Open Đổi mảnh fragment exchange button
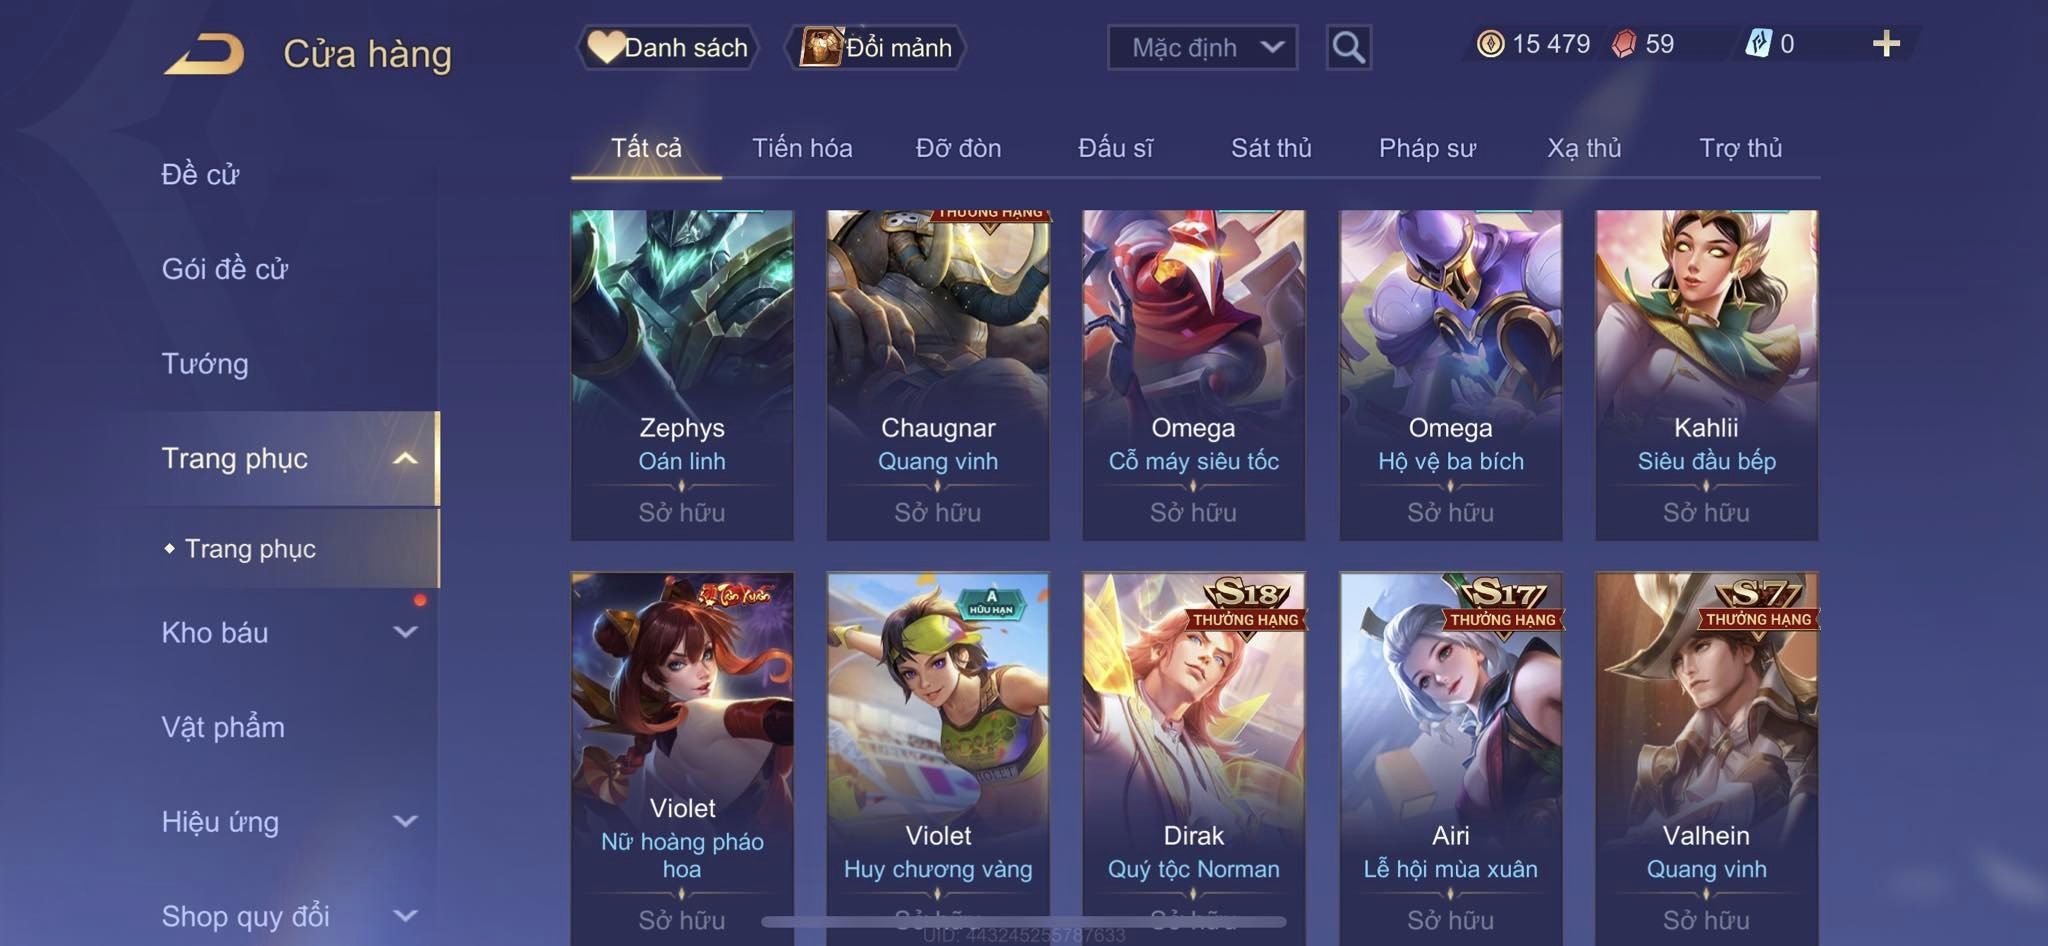 pos(876,47)
